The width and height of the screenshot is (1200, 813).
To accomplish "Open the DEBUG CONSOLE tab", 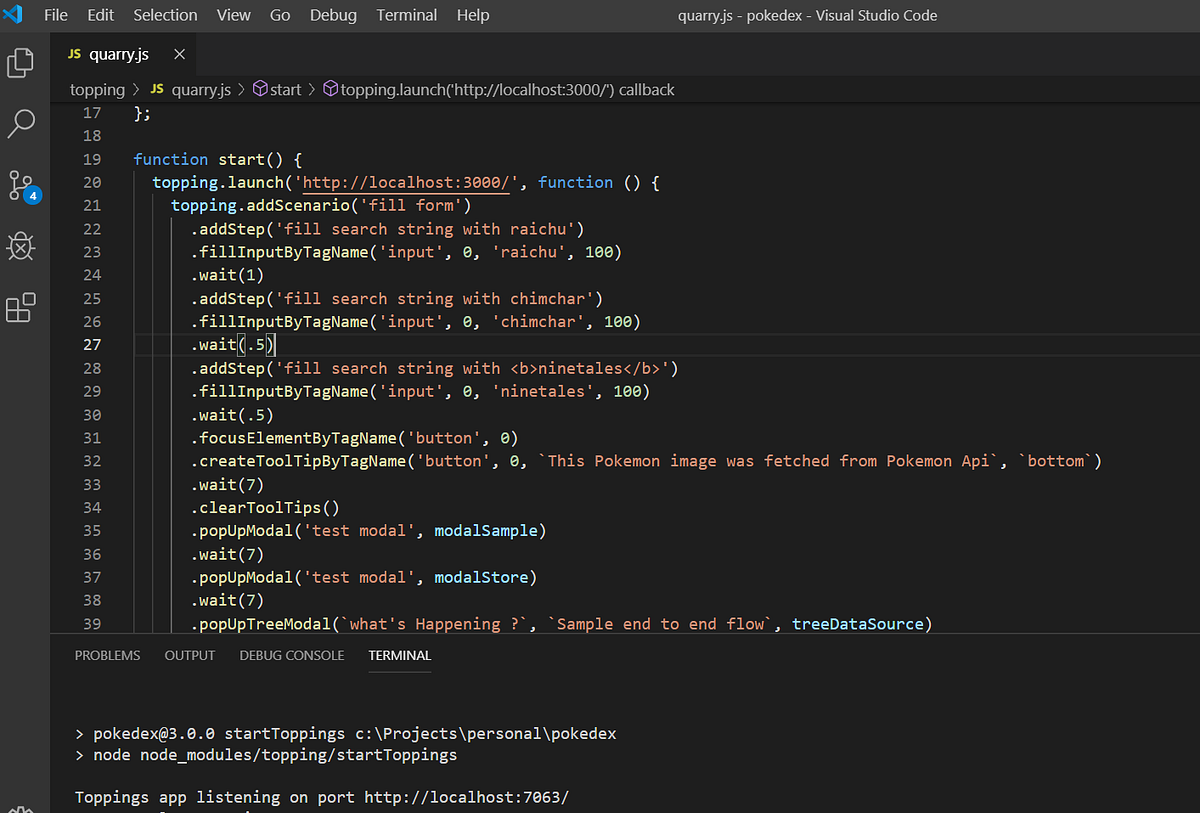I will (x=291, y=655).
